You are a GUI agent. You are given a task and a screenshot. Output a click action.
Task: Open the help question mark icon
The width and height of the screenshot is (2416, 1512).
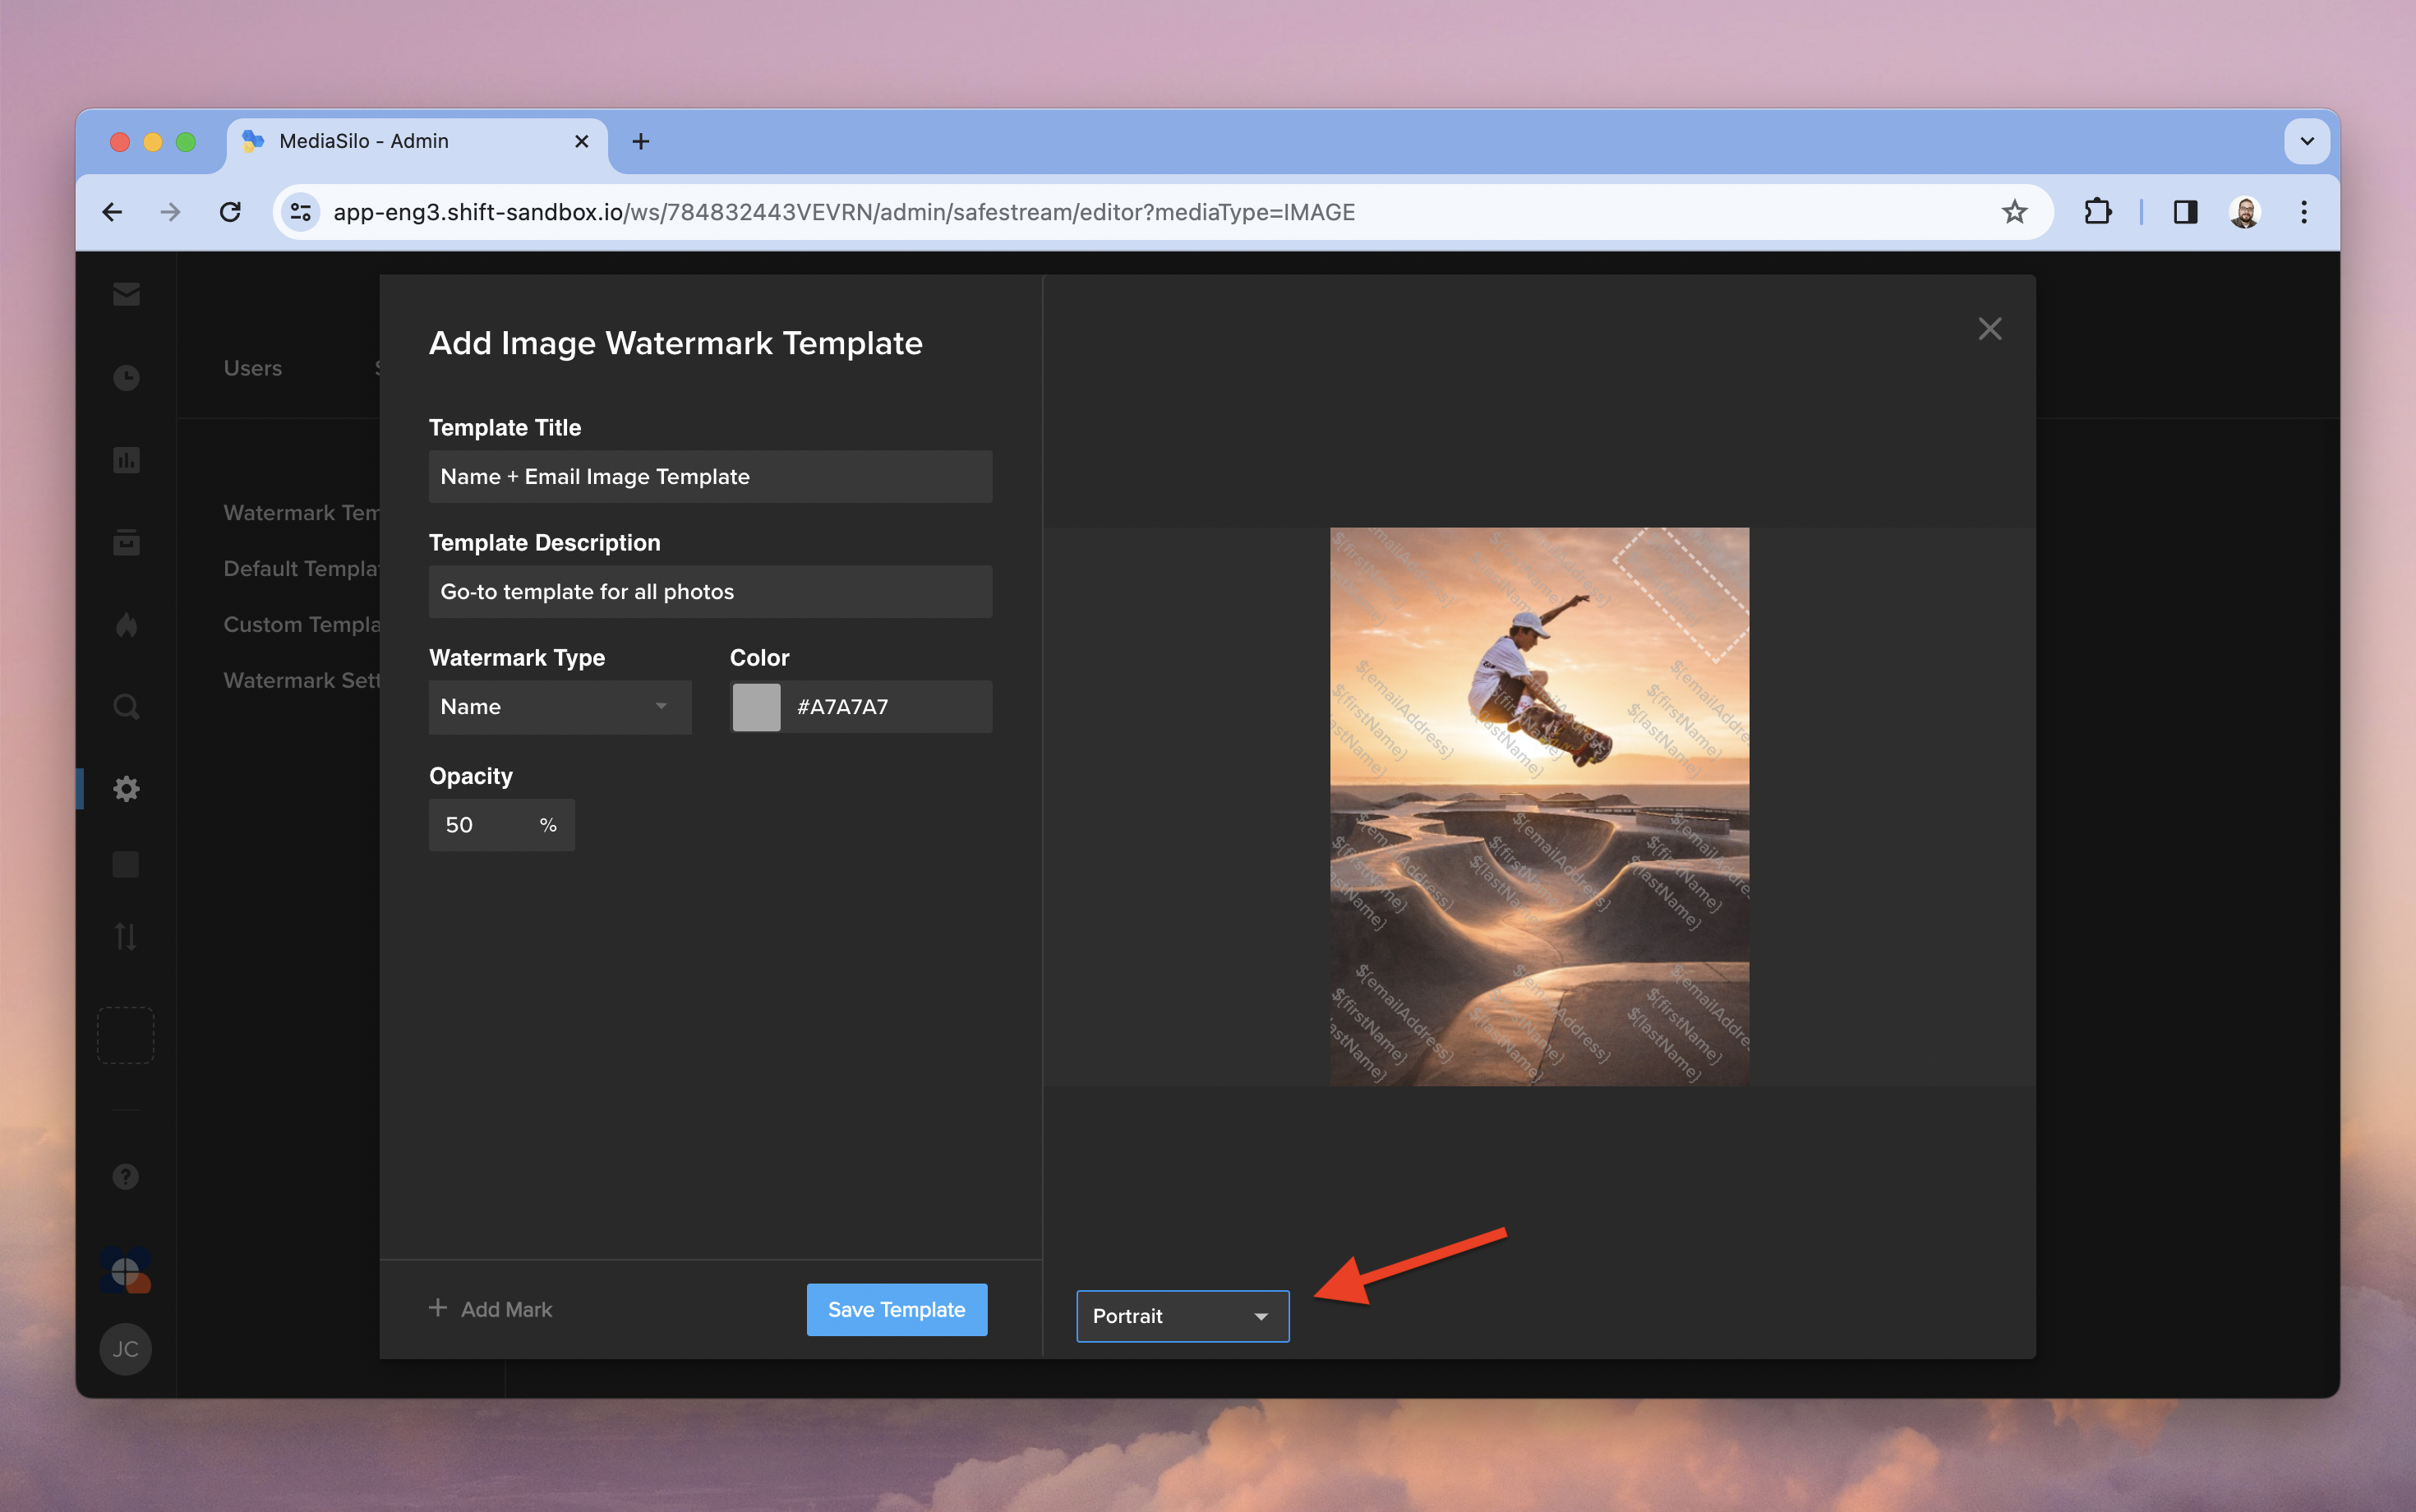126,1177
